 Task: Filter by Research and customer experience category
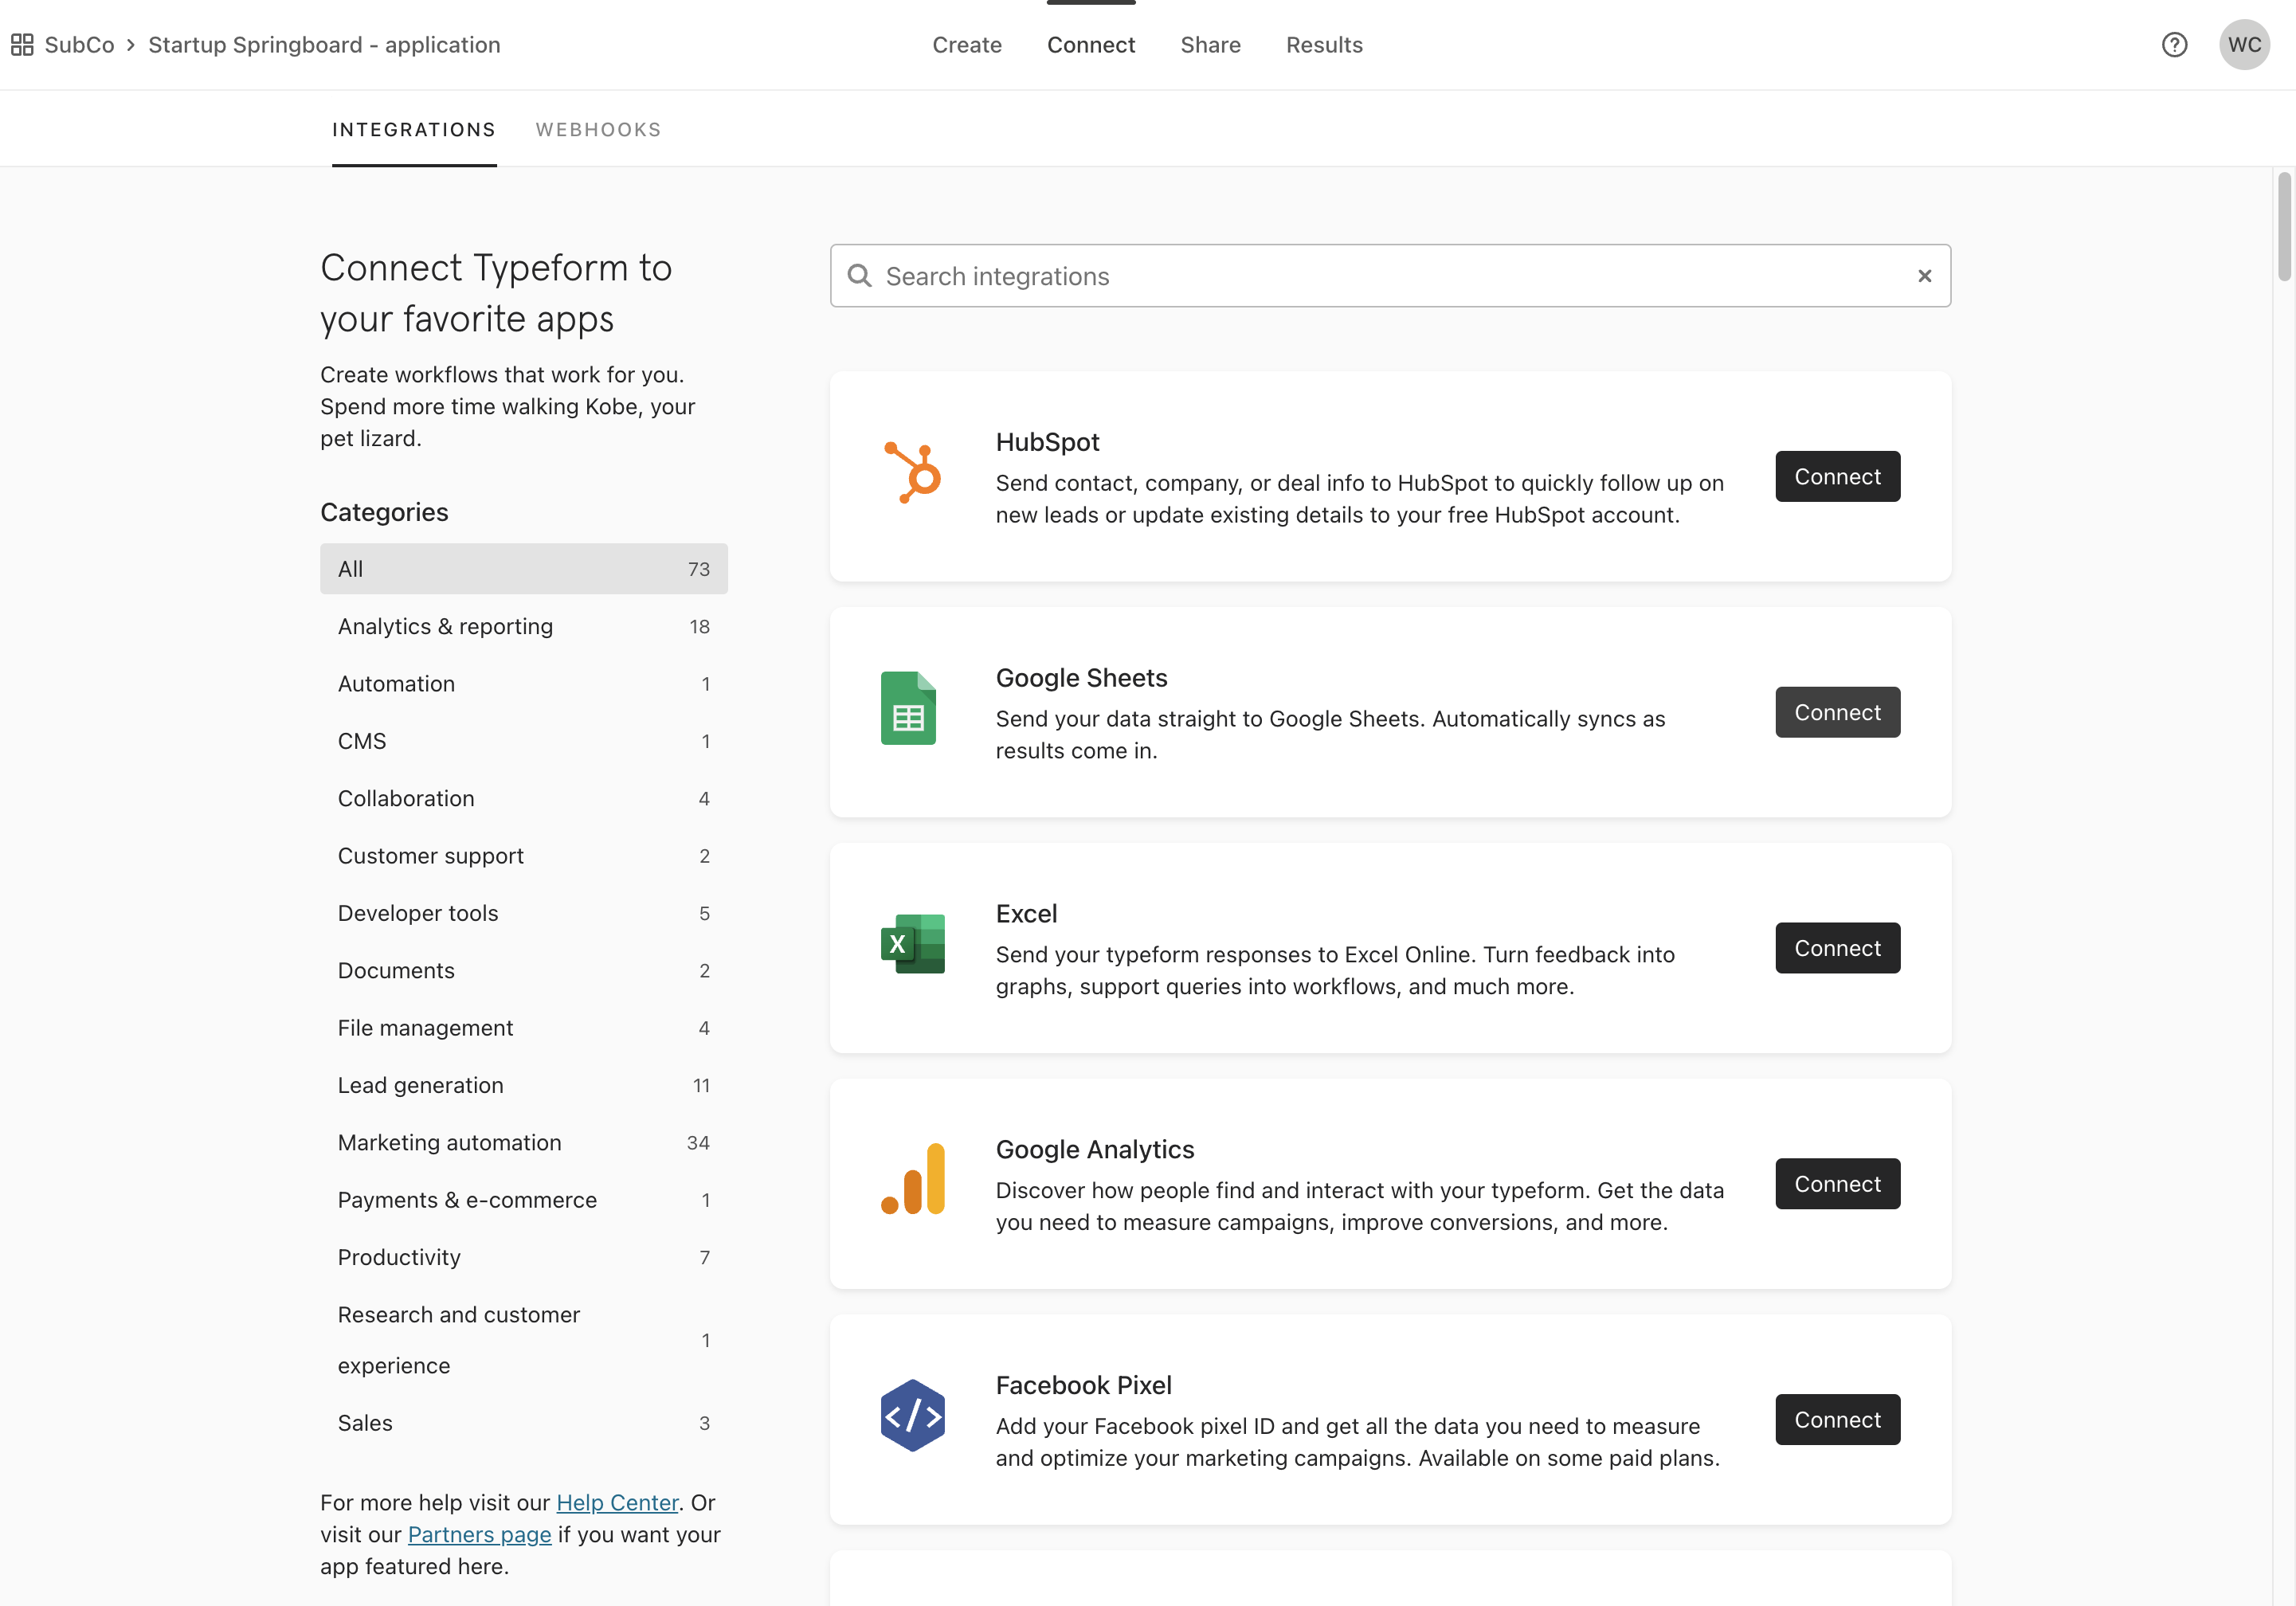[x=523, y=1340]
